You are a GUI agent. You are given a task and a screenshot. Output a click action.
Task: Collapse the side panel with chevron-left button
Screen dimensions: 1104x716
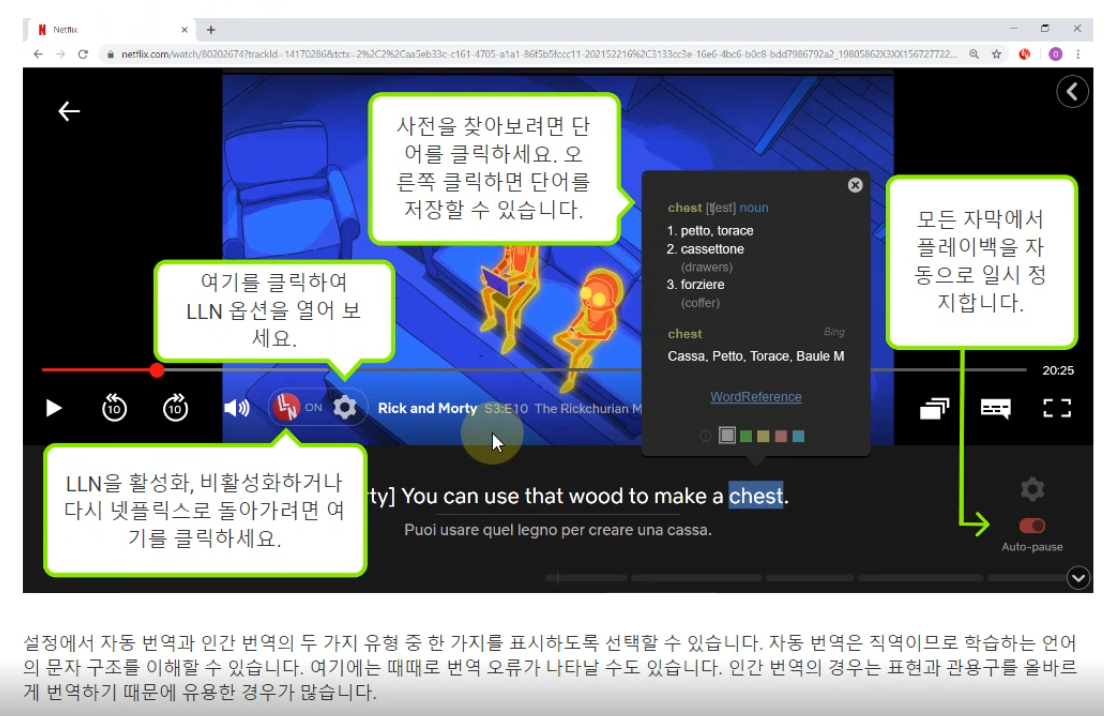pos(1072,92)
